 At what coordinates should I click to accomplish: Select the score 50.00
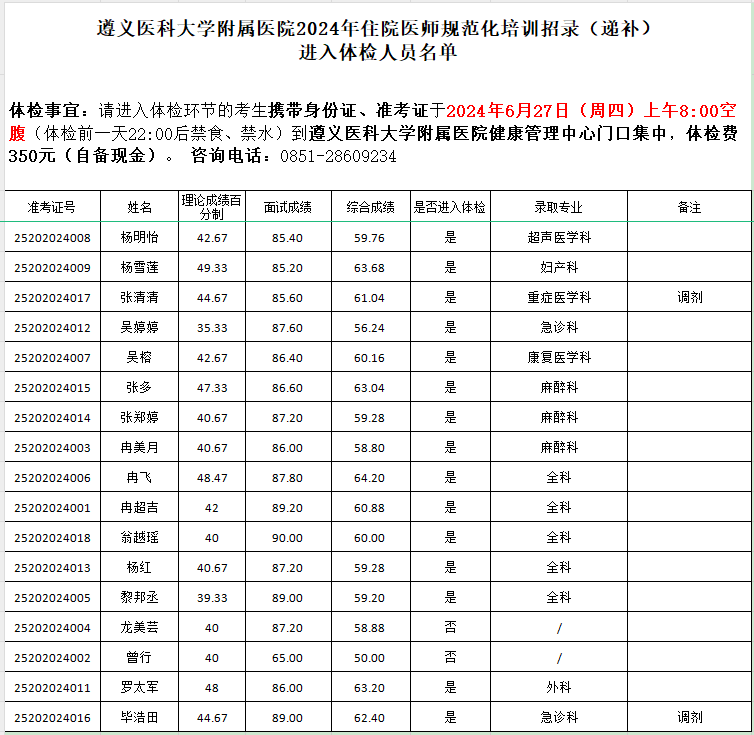[x=369, y=658]
